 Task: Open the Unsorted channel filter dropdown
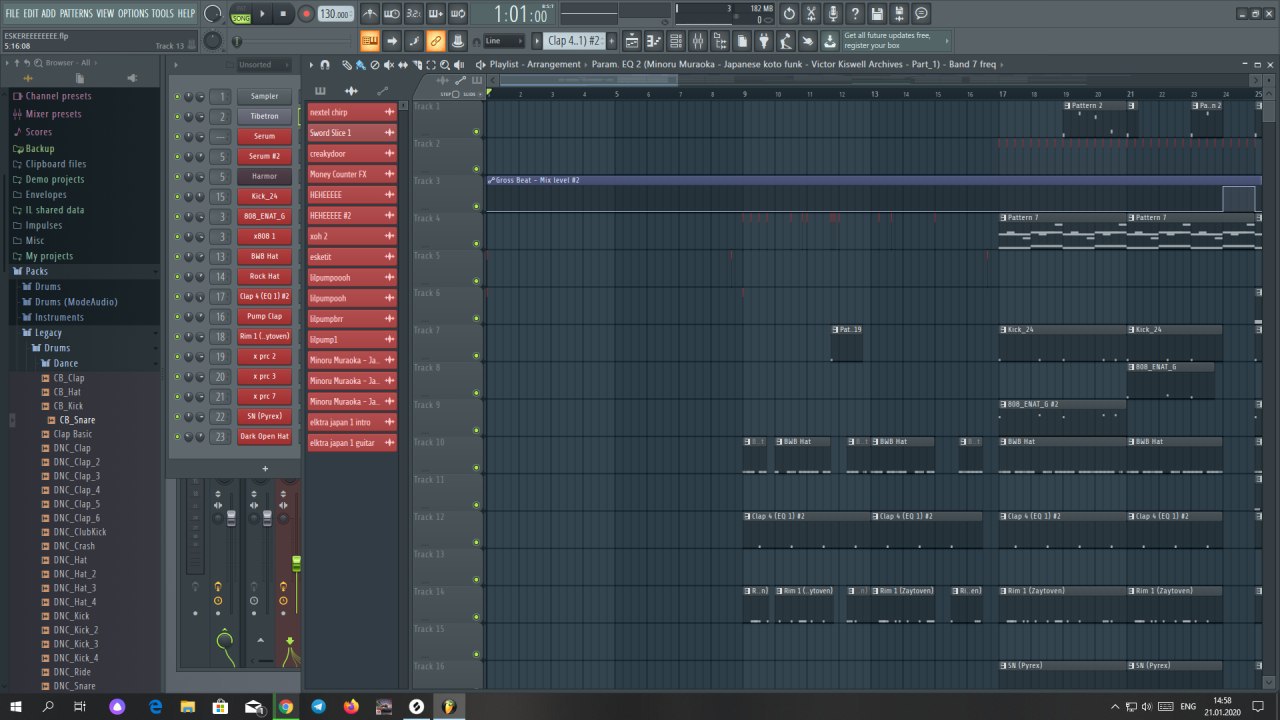coord(263,64)
